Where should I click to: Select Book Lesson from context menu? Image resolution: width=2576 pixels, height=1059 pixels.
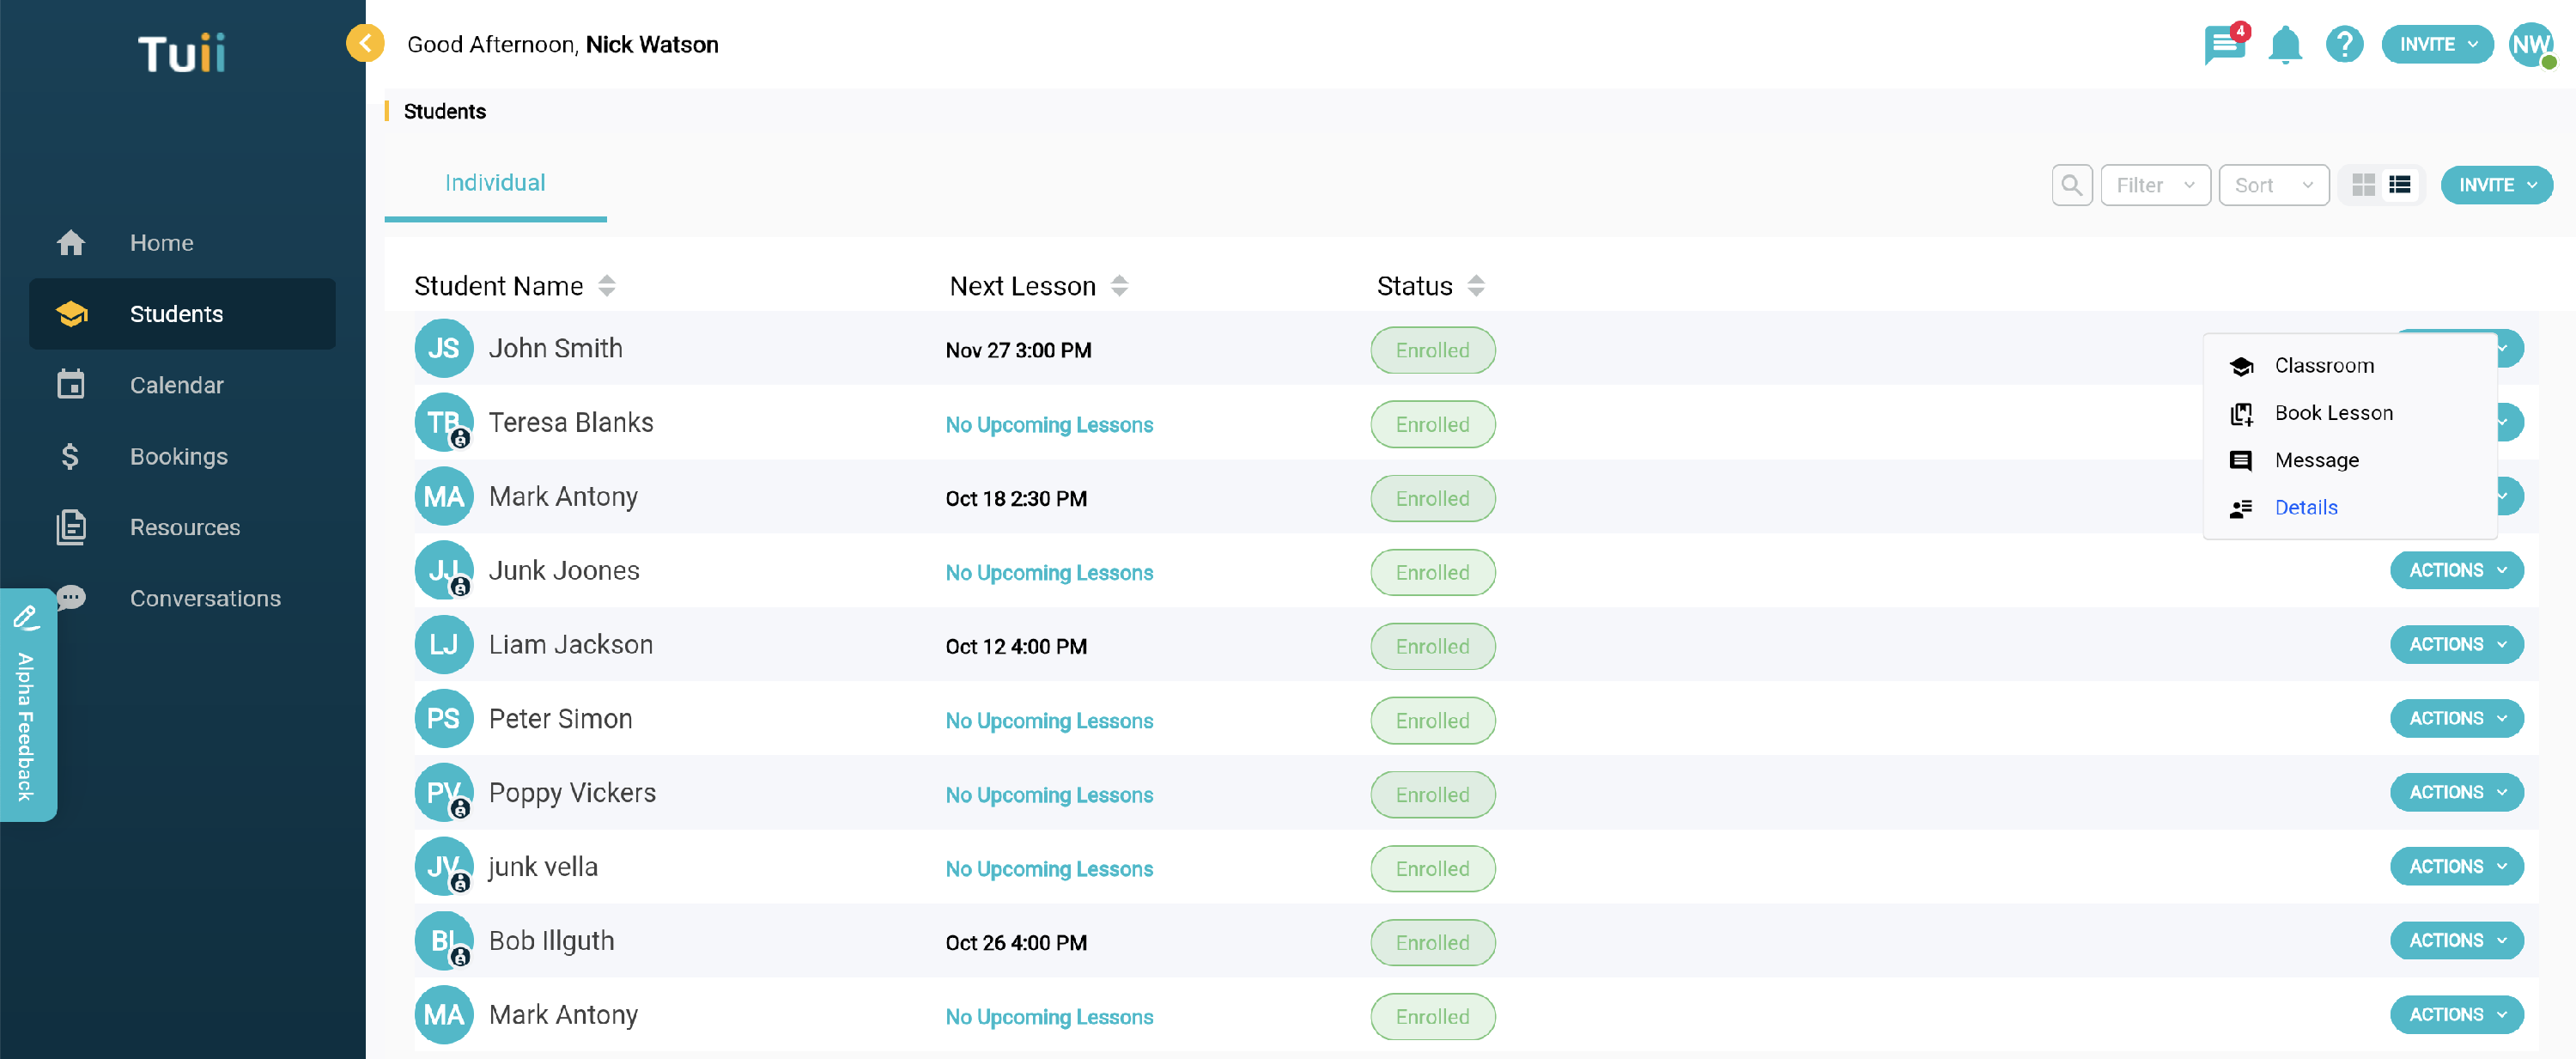(2333, 413)
